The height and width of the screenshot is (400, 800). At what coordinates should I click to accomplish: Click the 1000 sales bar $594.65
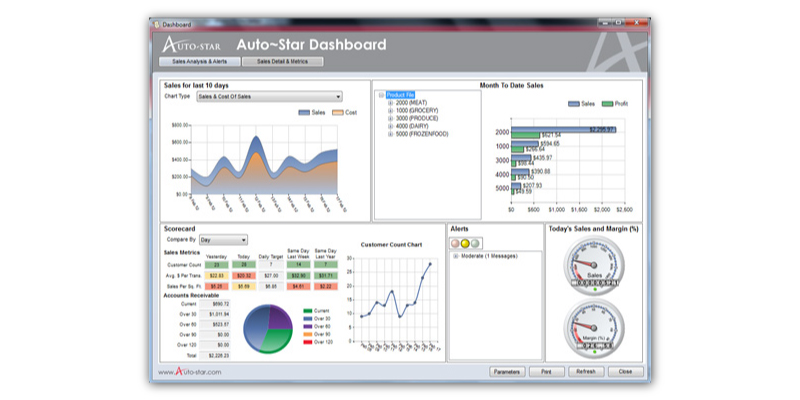(525, 144)
